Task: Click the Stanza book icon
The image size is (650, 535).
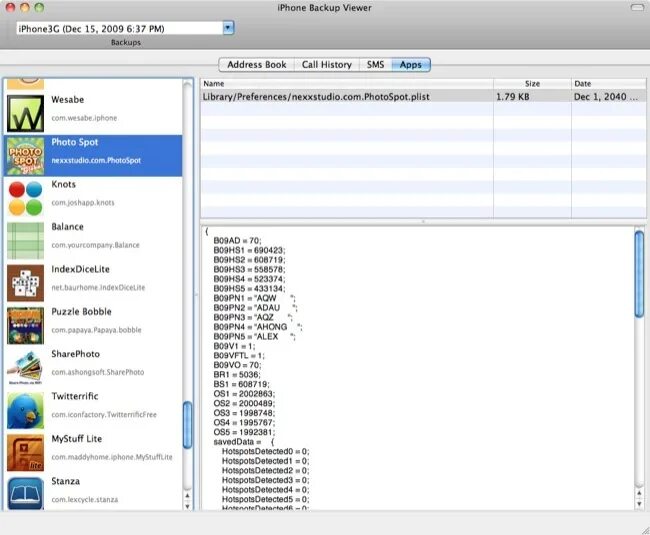Action: 25,493
